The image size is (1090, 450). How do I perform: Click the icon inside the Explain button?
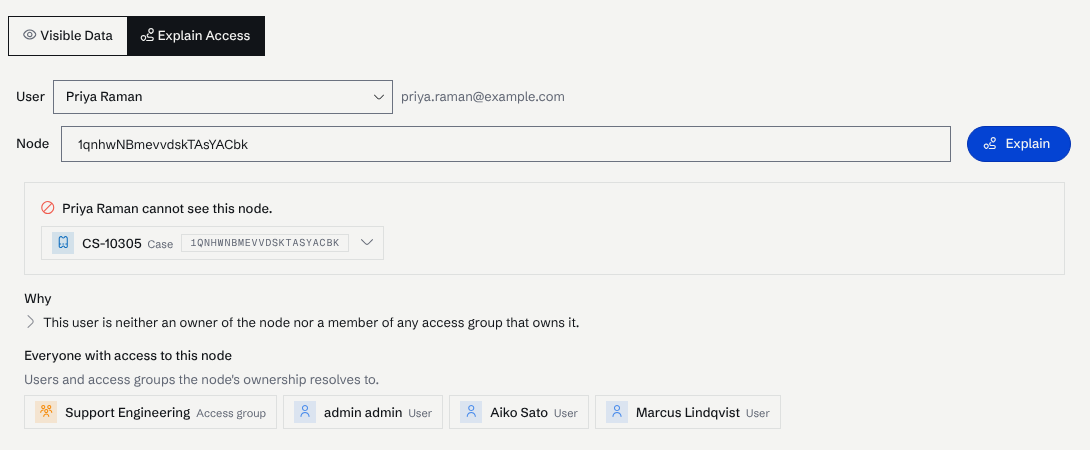click(990, 144)
